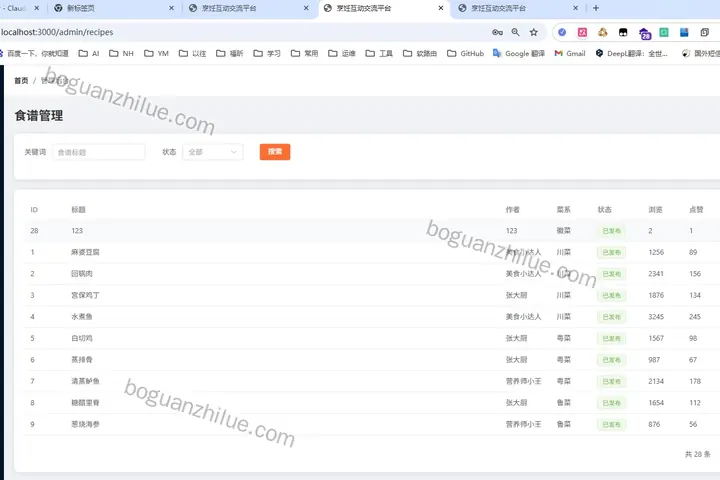The height and width of the screenshot is (480, 720).
Task: Select the 麻婆豆腐 recipe title
Action: click(85, 252)
